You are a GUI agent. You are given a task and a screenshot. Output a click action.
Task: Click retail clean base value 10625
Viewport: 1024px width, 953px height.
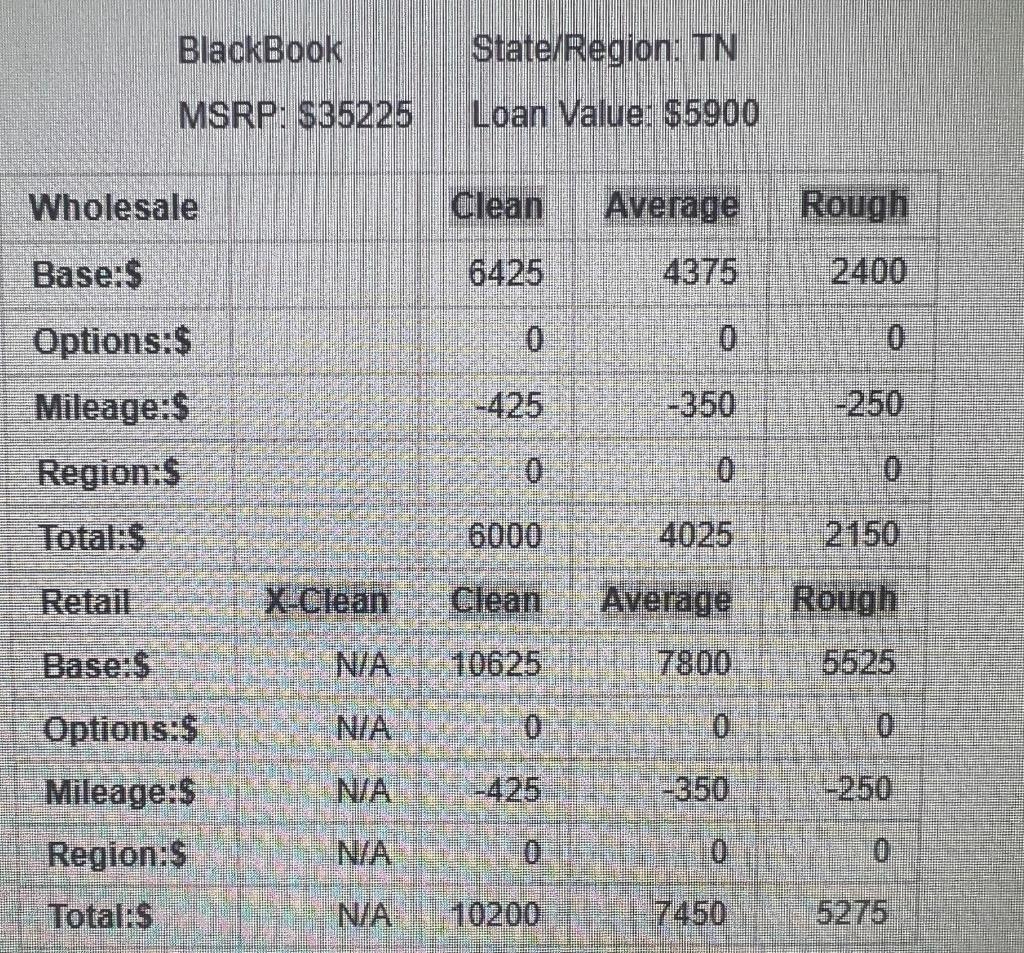coord(497,664)
